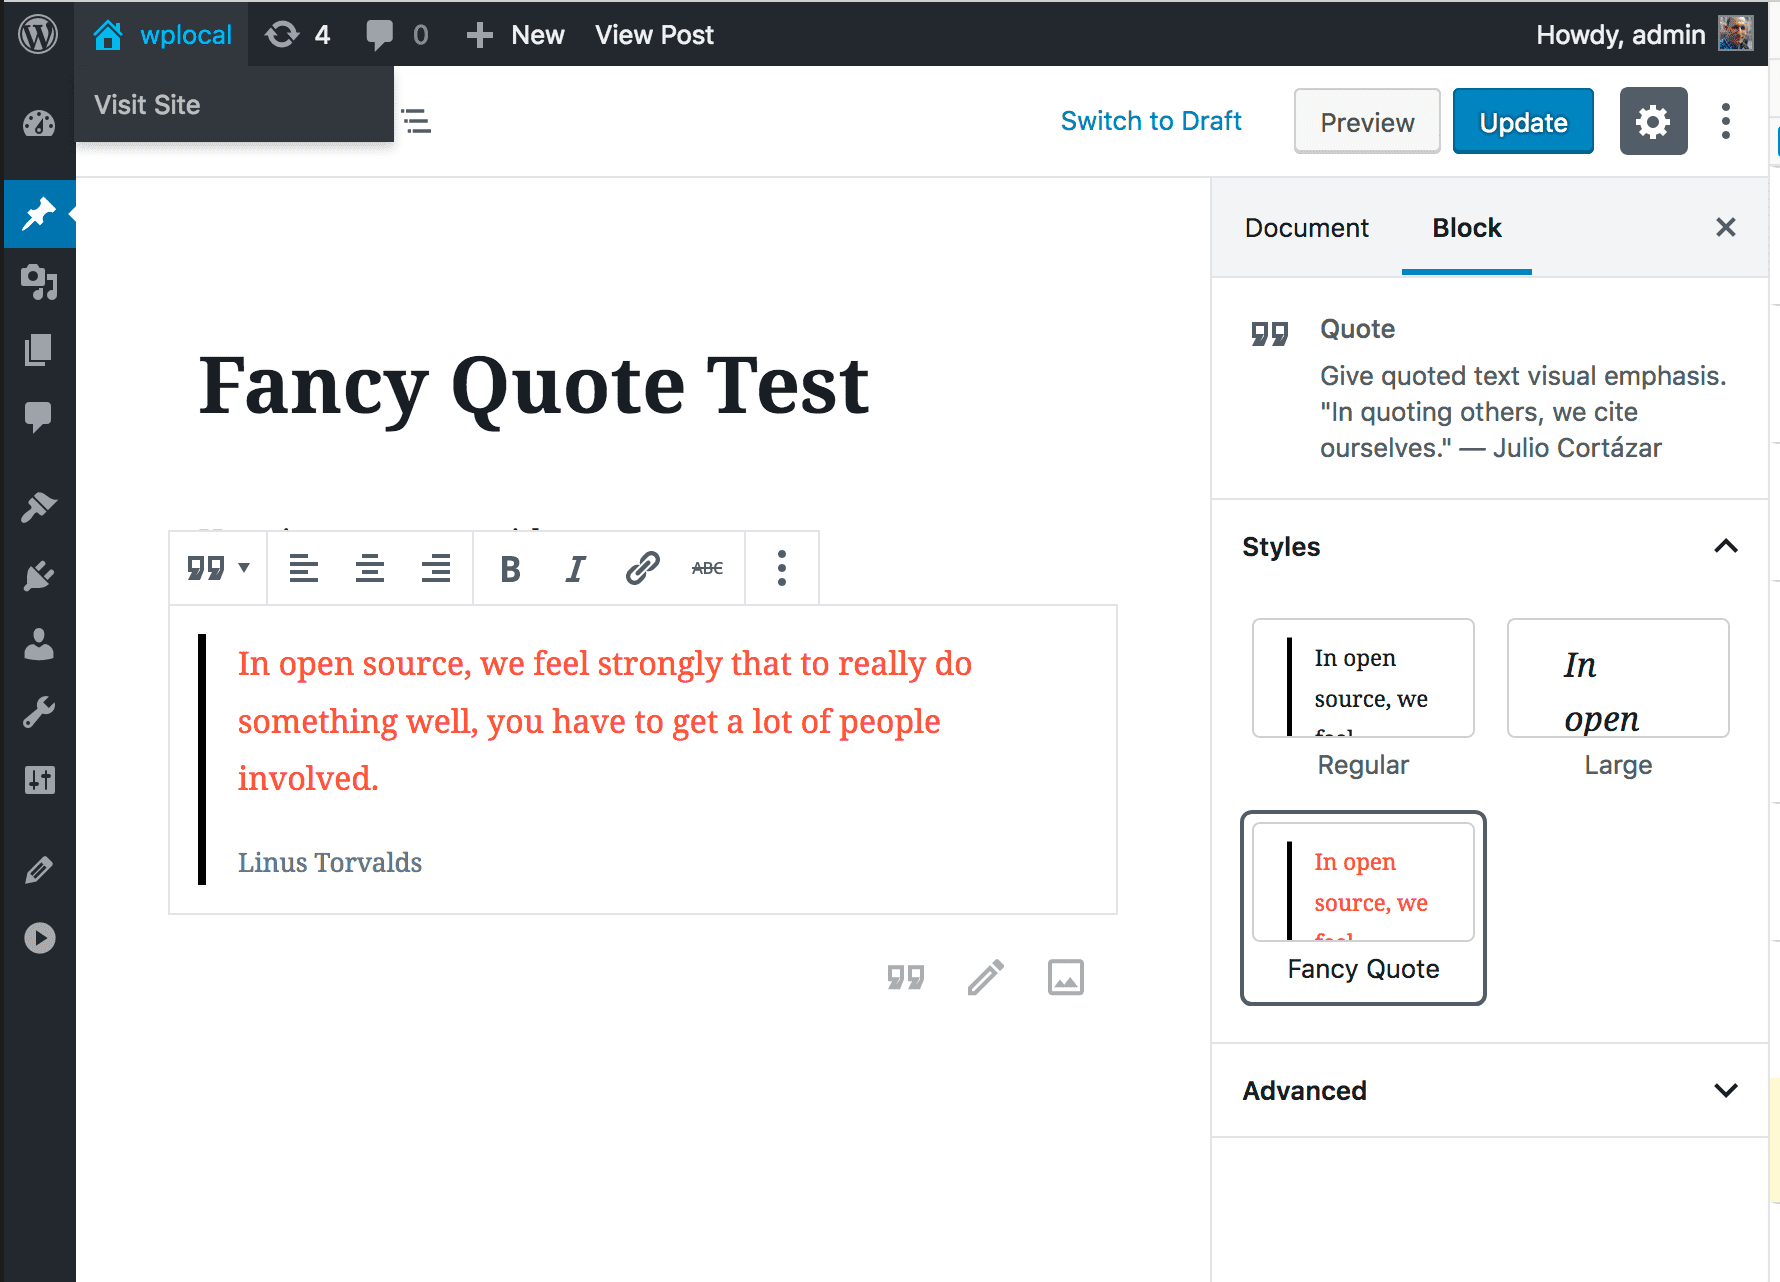Click the Fancy Quote Test title field
The width and height of the screenshot is (1780, 1282).
[x=533, y=386]
